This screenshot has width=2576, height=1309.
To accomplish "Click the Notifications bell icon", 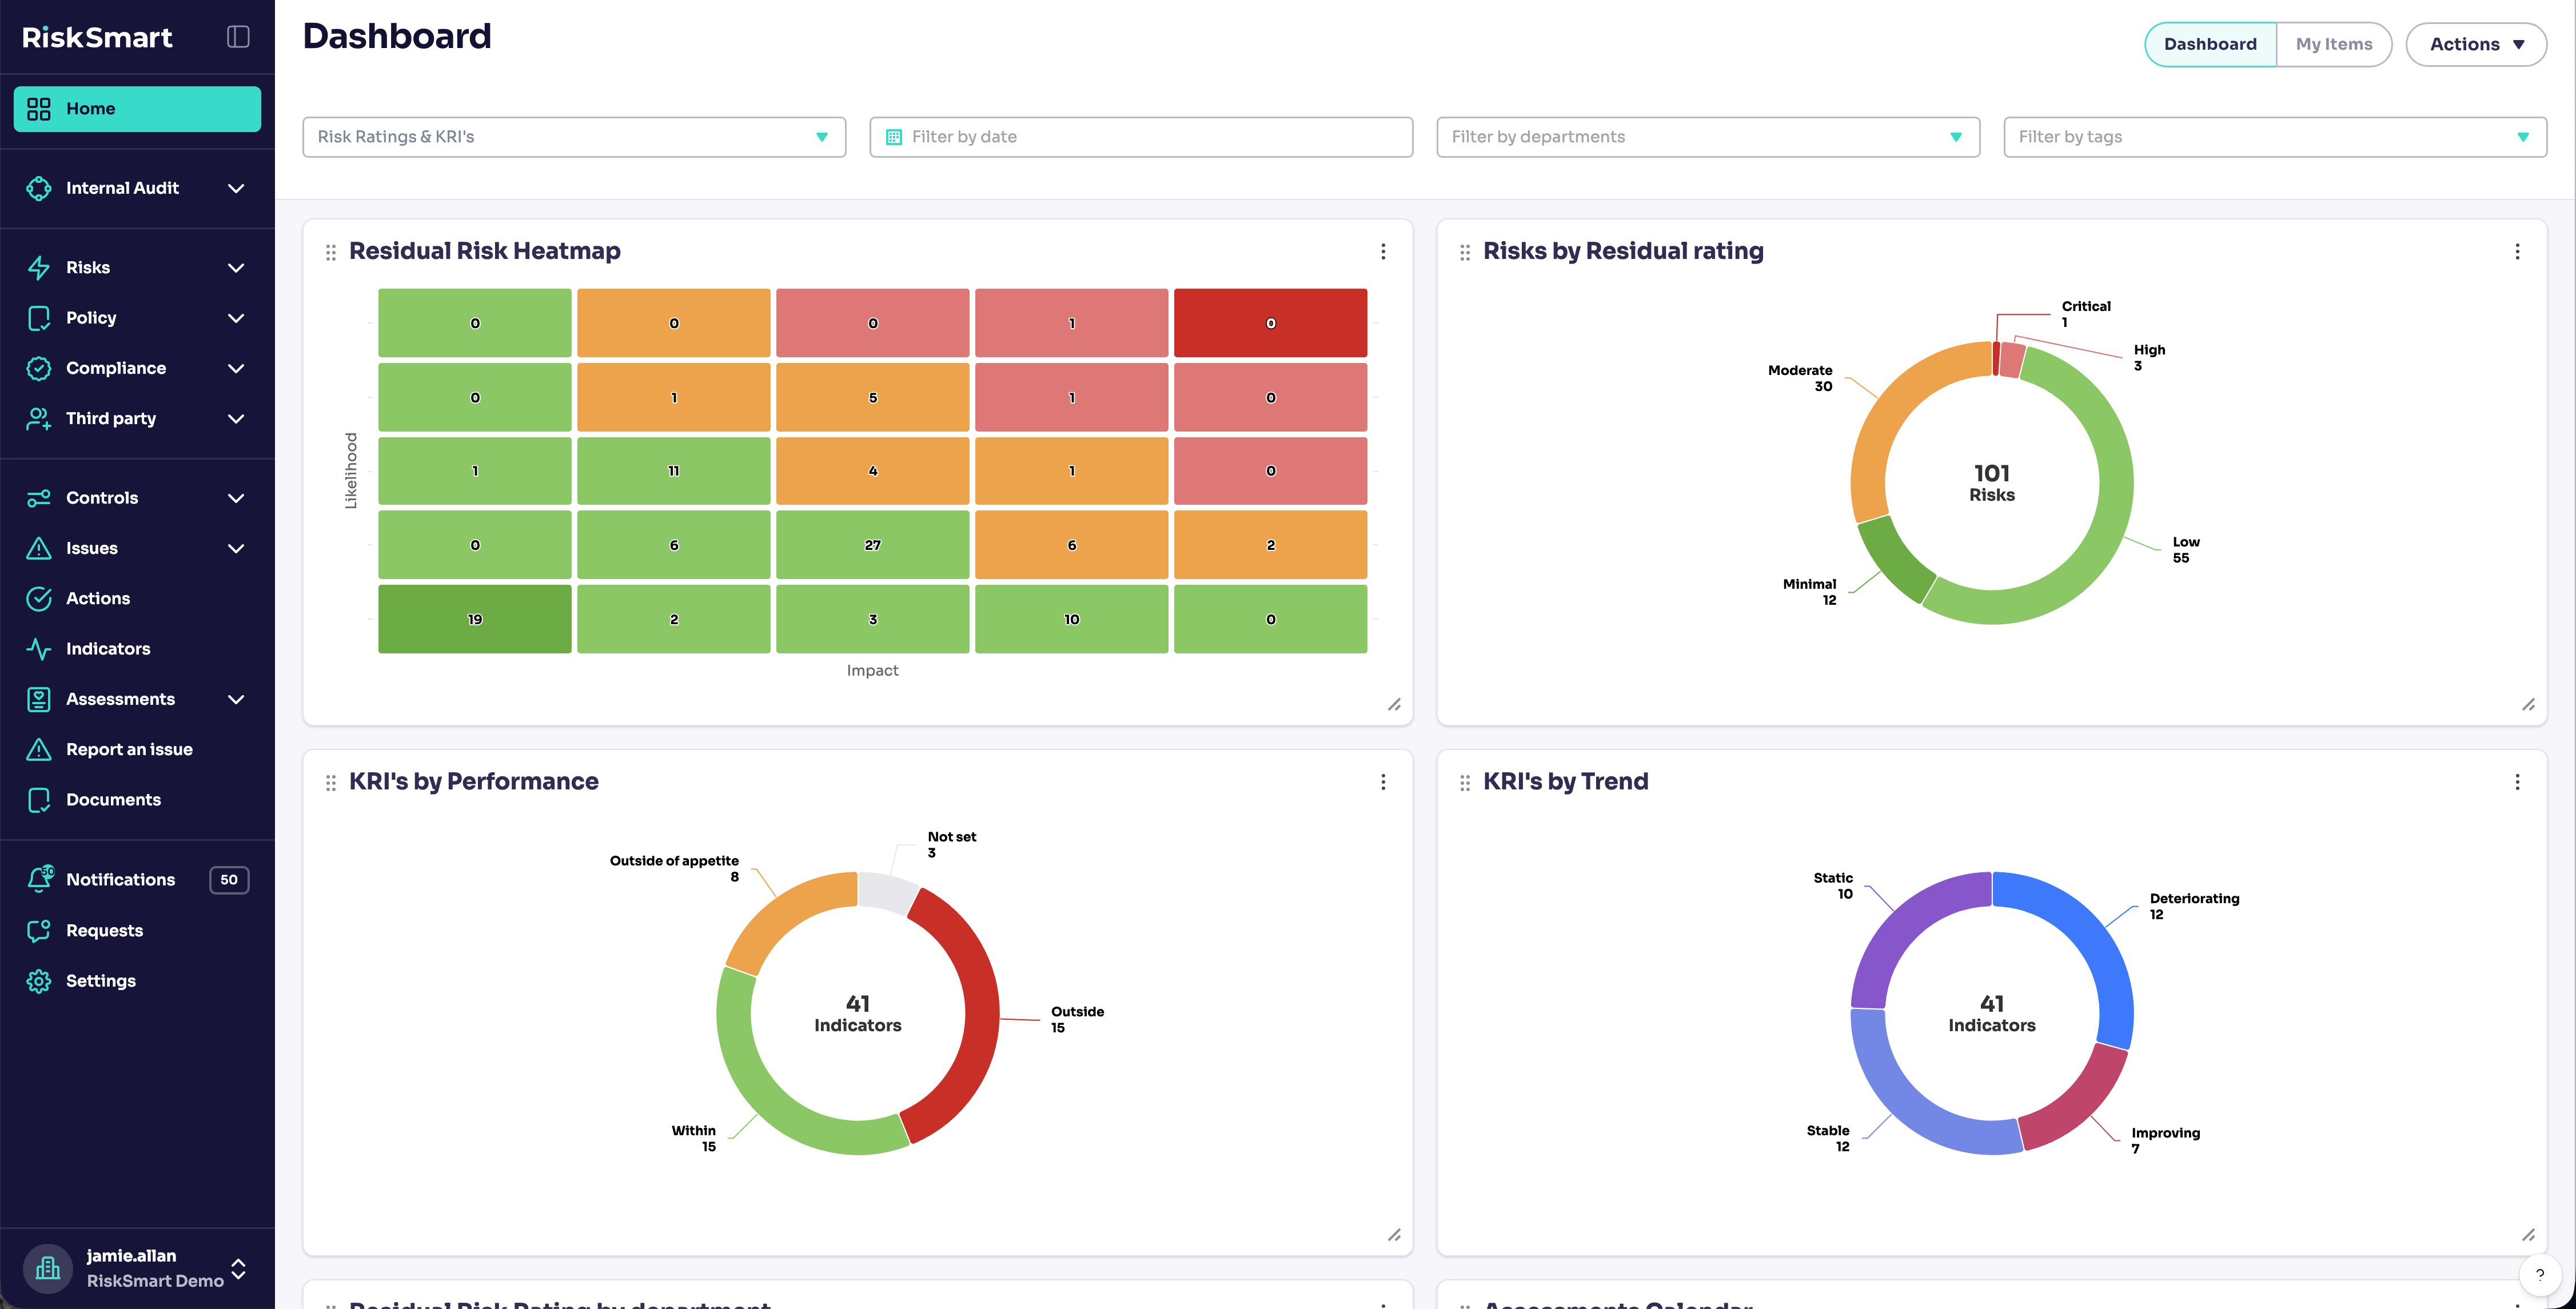I will coord(40,879).
